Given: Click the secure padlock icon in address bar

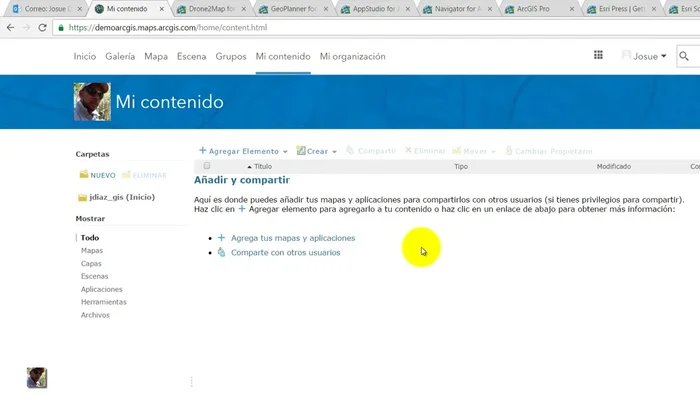Looking at the screenshot, I should click(61, 28).
